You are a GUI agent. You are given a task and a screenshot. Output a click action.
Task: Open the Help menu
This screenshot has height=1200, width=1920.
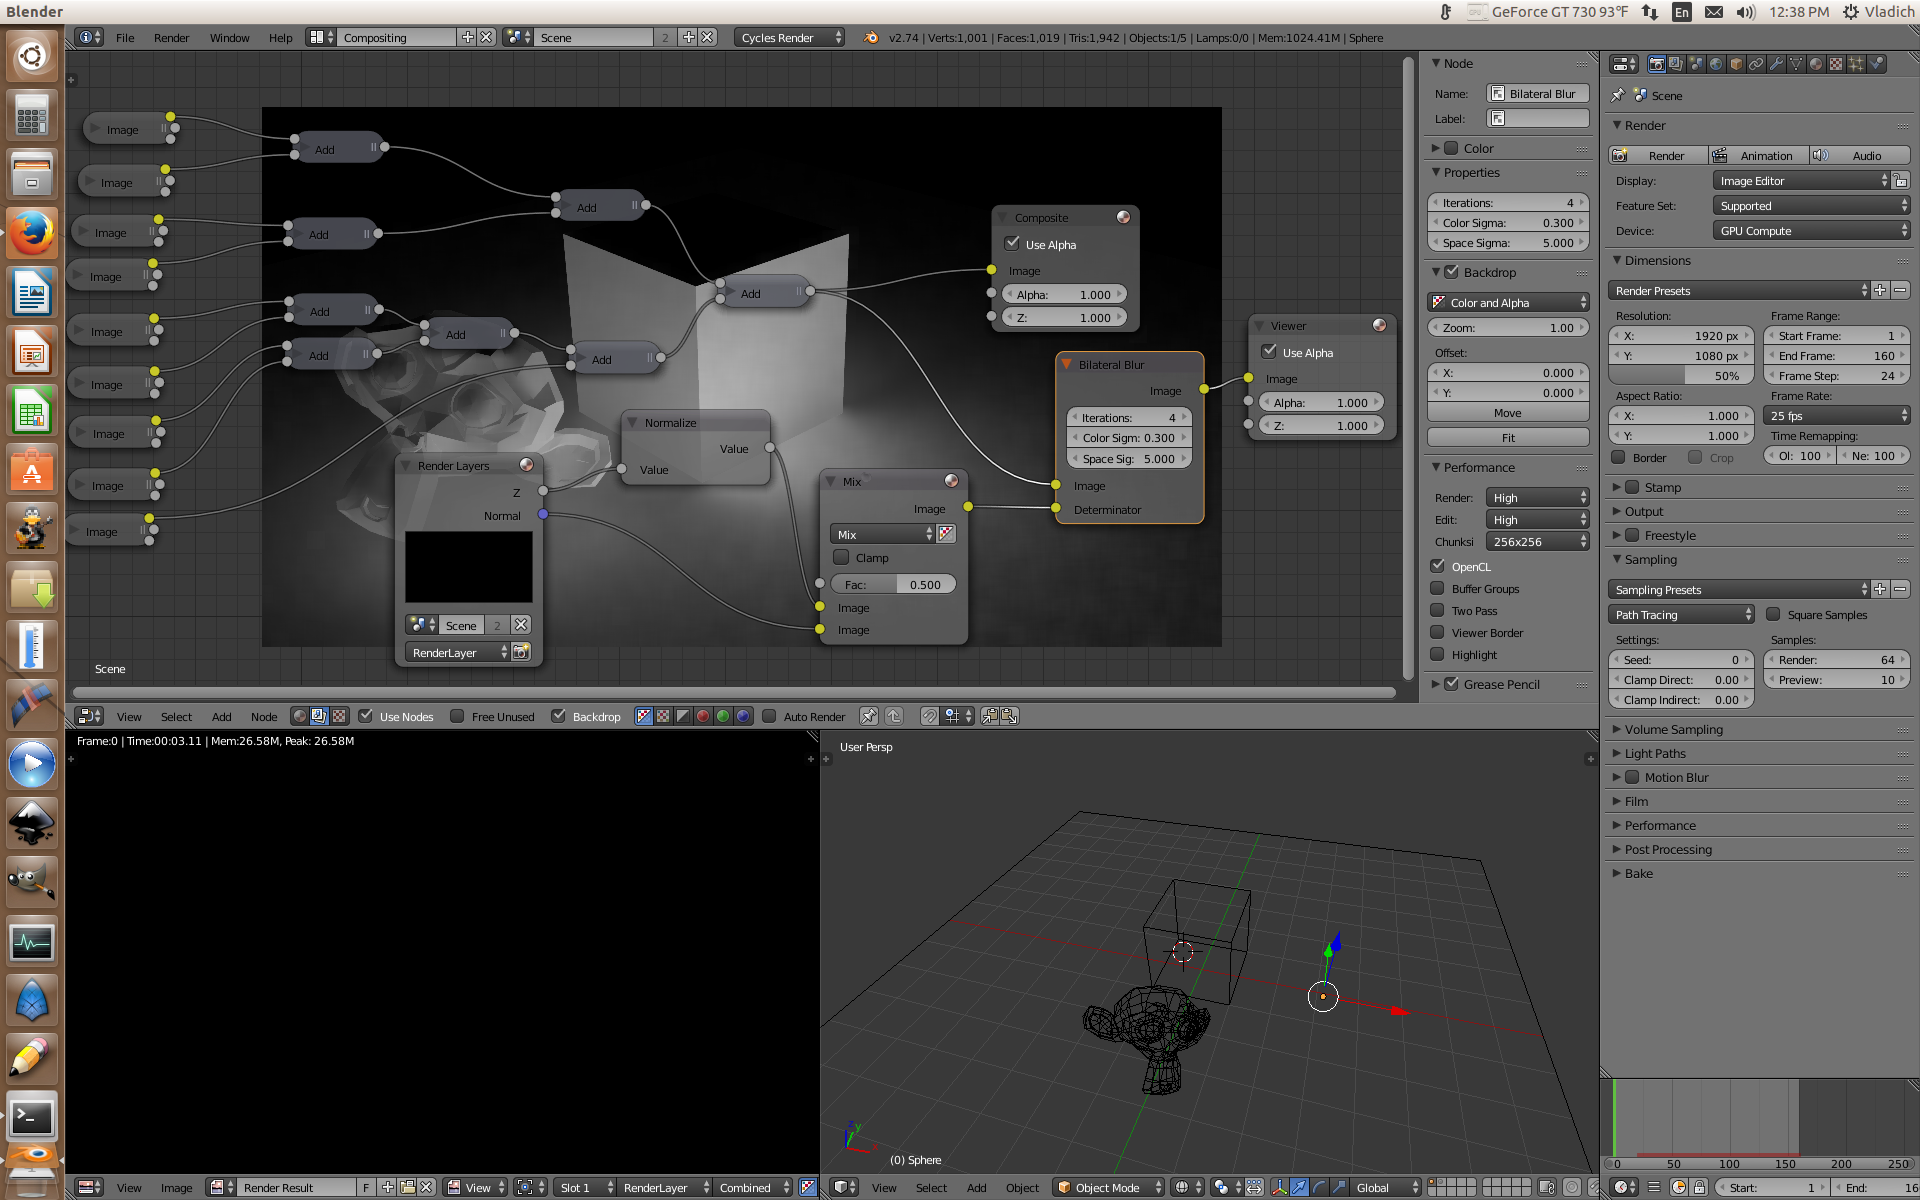click(280, 37)
